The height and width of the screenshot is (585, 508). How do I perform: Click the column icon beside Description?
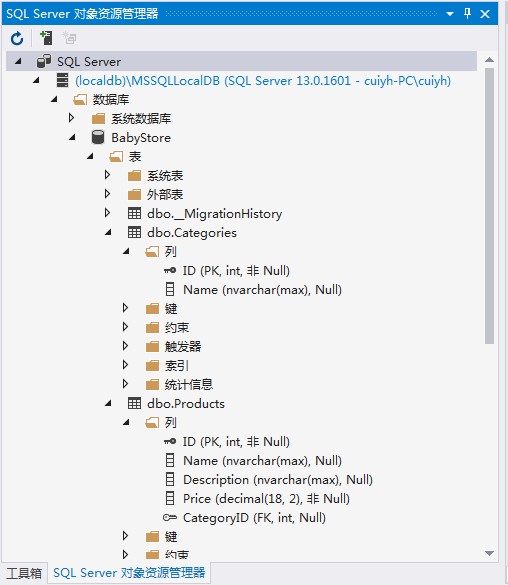click(x=170, y=479)
